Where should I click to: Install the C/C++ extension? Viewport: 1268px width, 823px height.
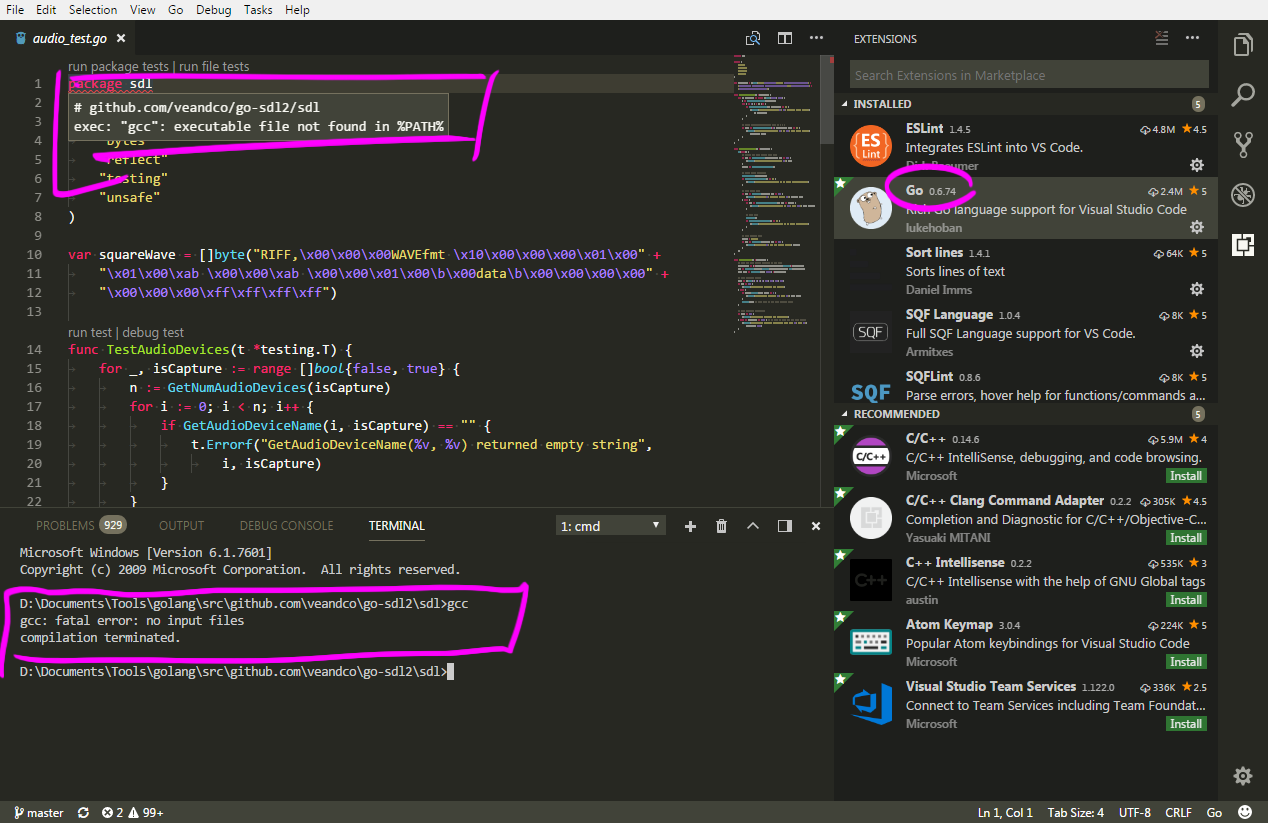(x=1186, y=476)
